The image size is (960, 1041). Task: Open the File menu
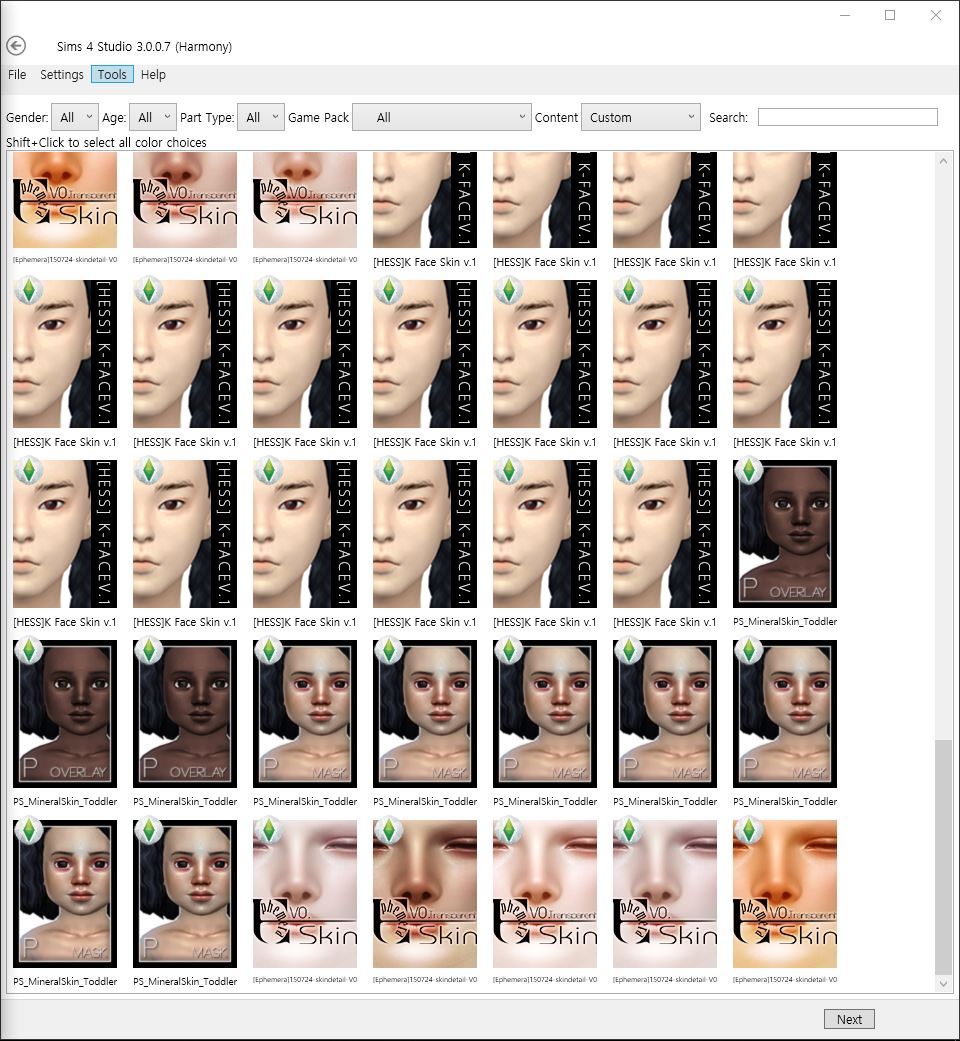point(17,75)
